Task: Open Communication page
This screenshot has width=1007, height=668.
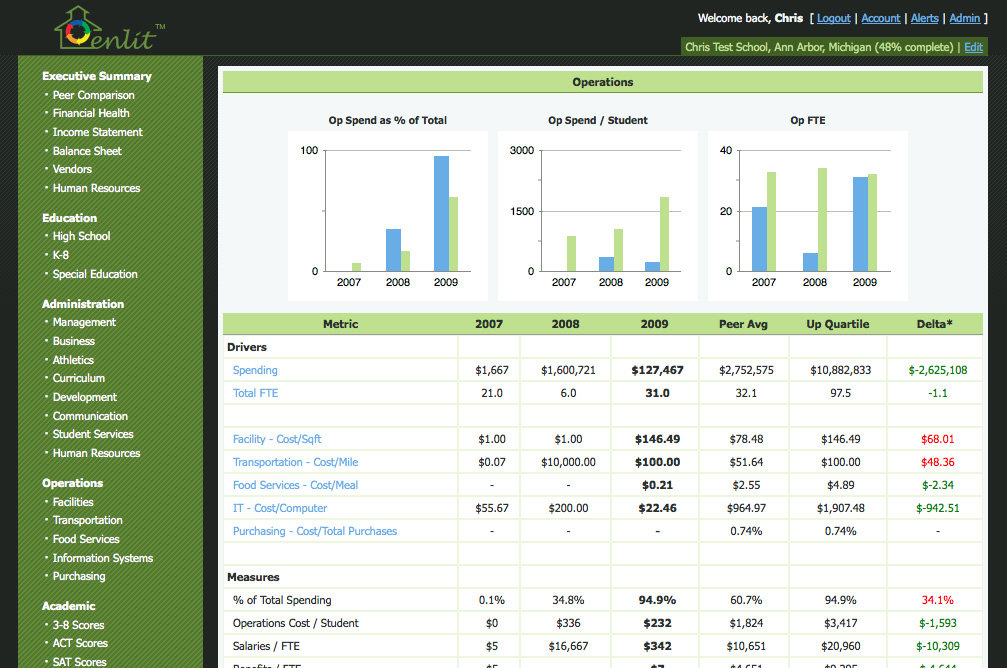Action: tap(90, 416)
